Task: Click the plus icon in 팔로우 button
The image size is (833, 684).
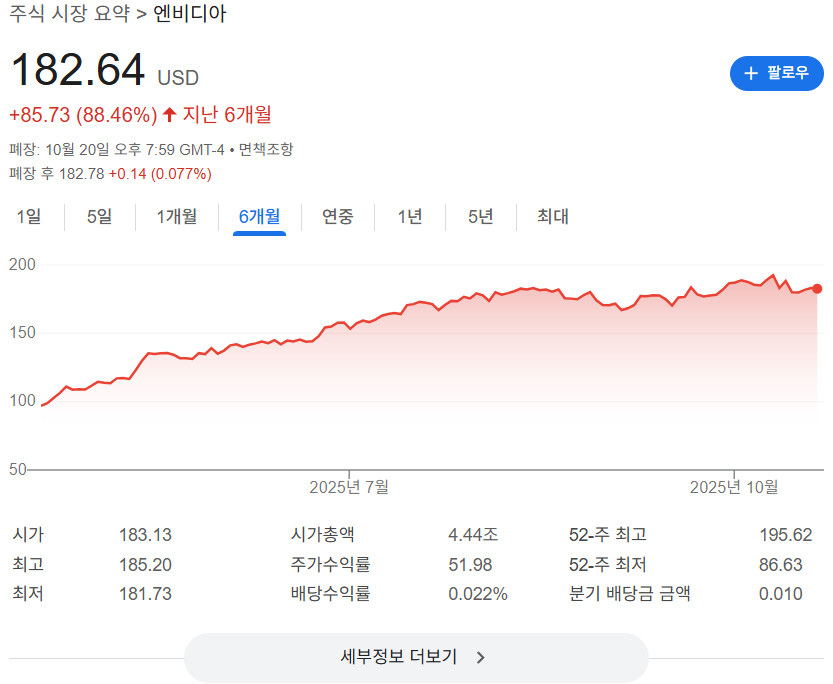Action: (x=752, y=73)
